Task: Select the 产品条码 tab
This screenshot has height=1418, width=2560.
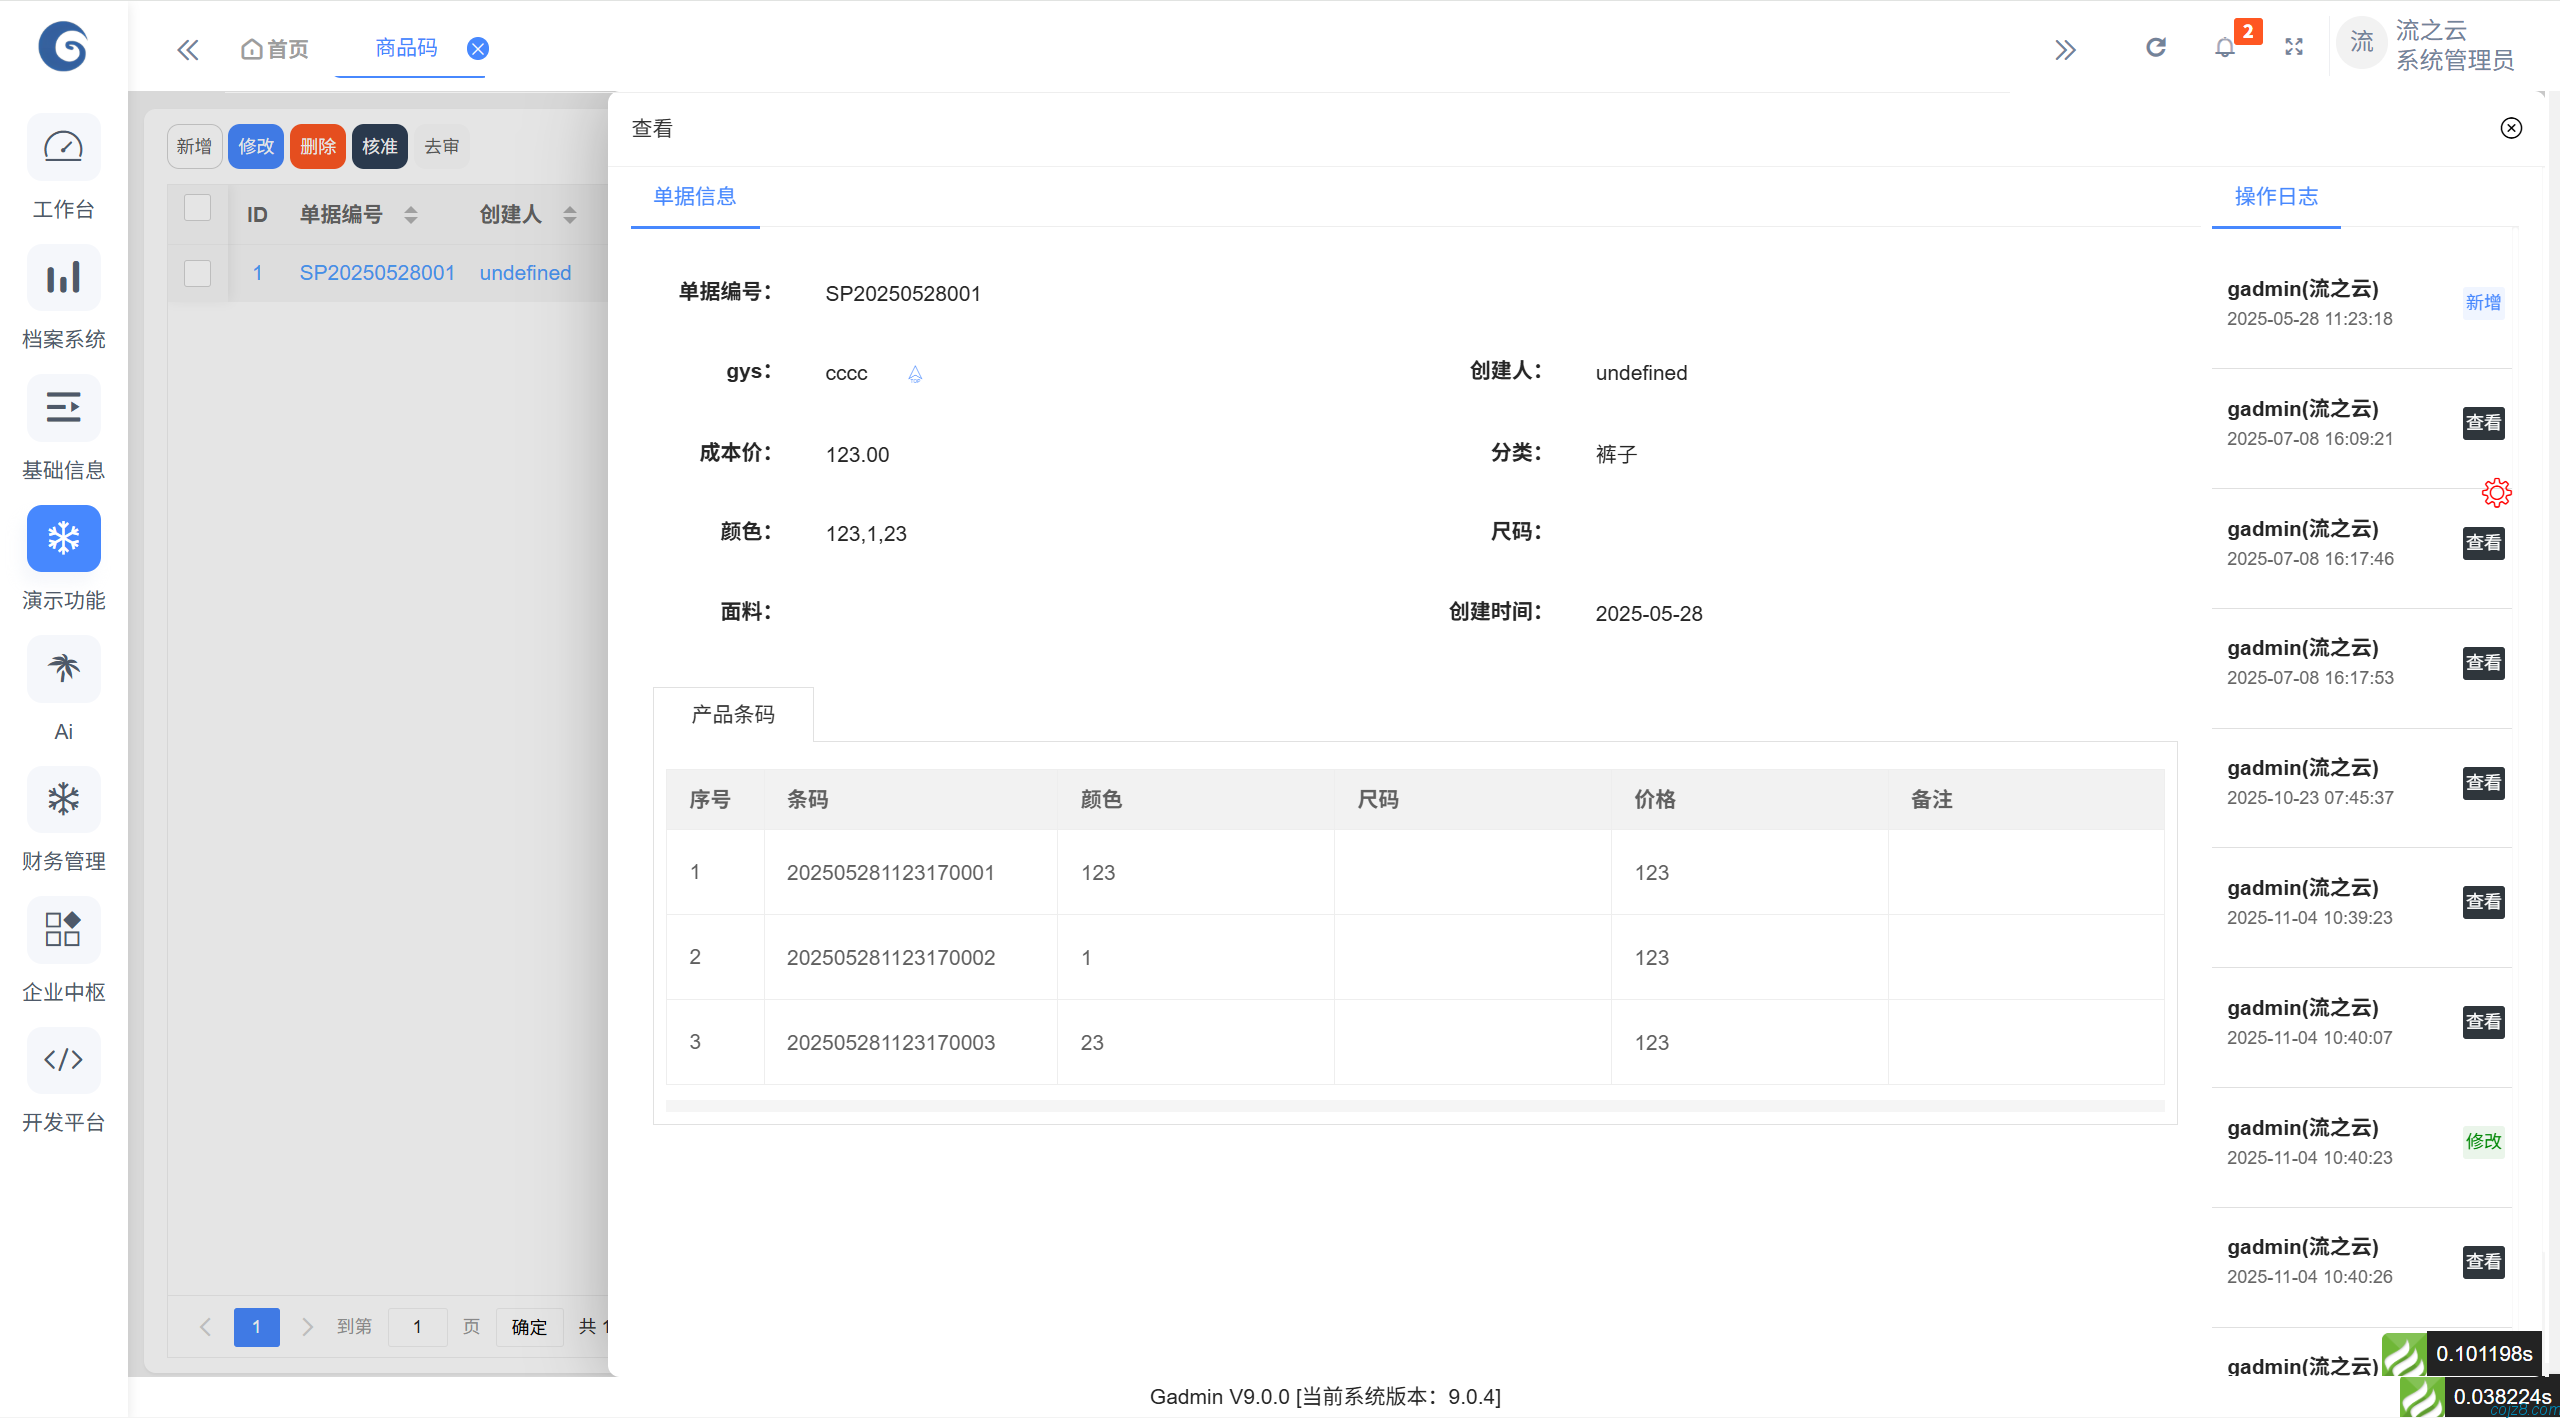Action: 733,714
